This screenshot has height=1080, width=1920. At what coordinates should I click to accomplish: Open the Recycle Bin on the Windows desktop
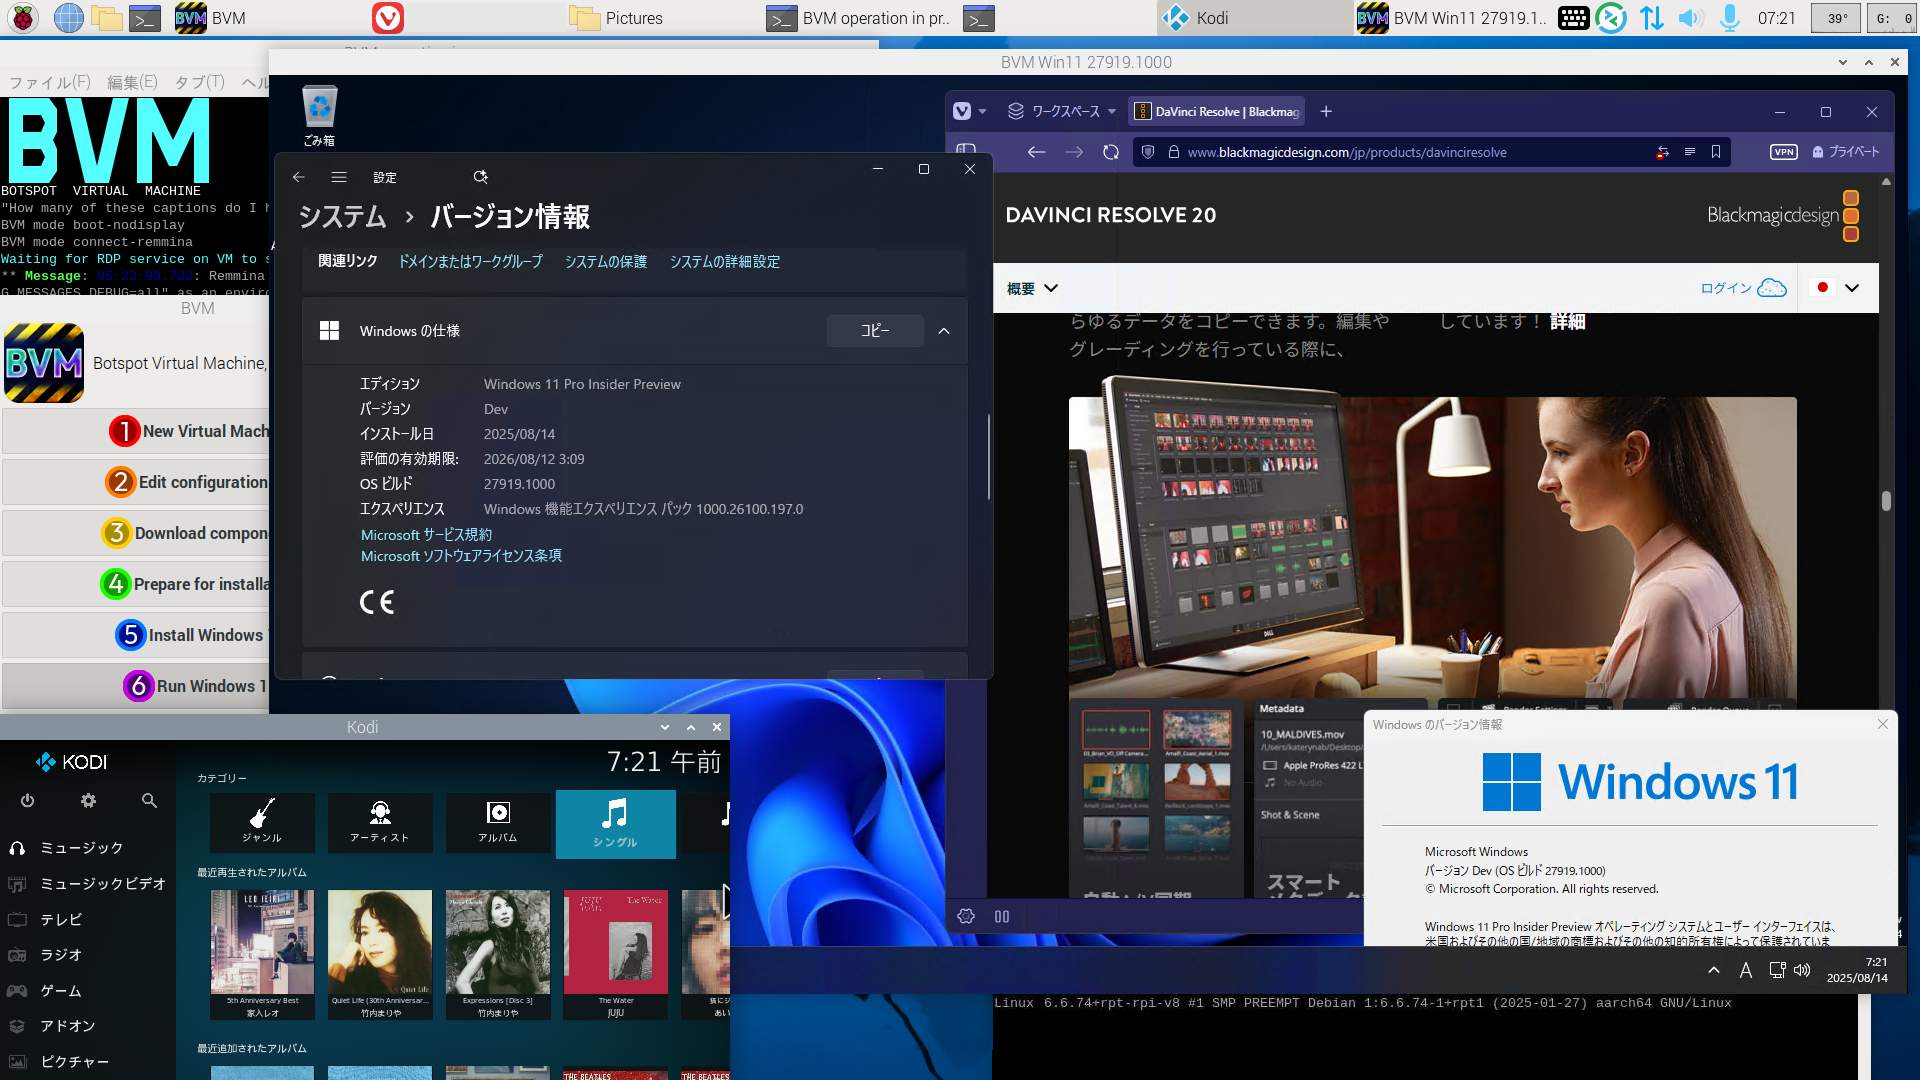[319, 116]
